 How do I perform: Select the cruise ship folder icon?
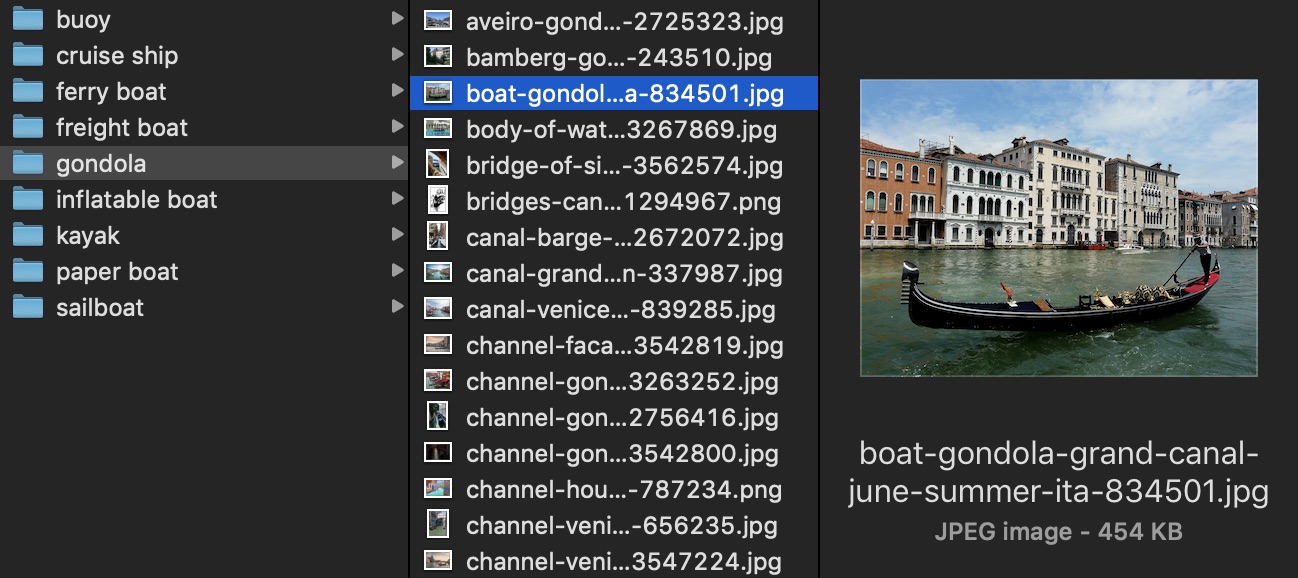click(27, 56)
